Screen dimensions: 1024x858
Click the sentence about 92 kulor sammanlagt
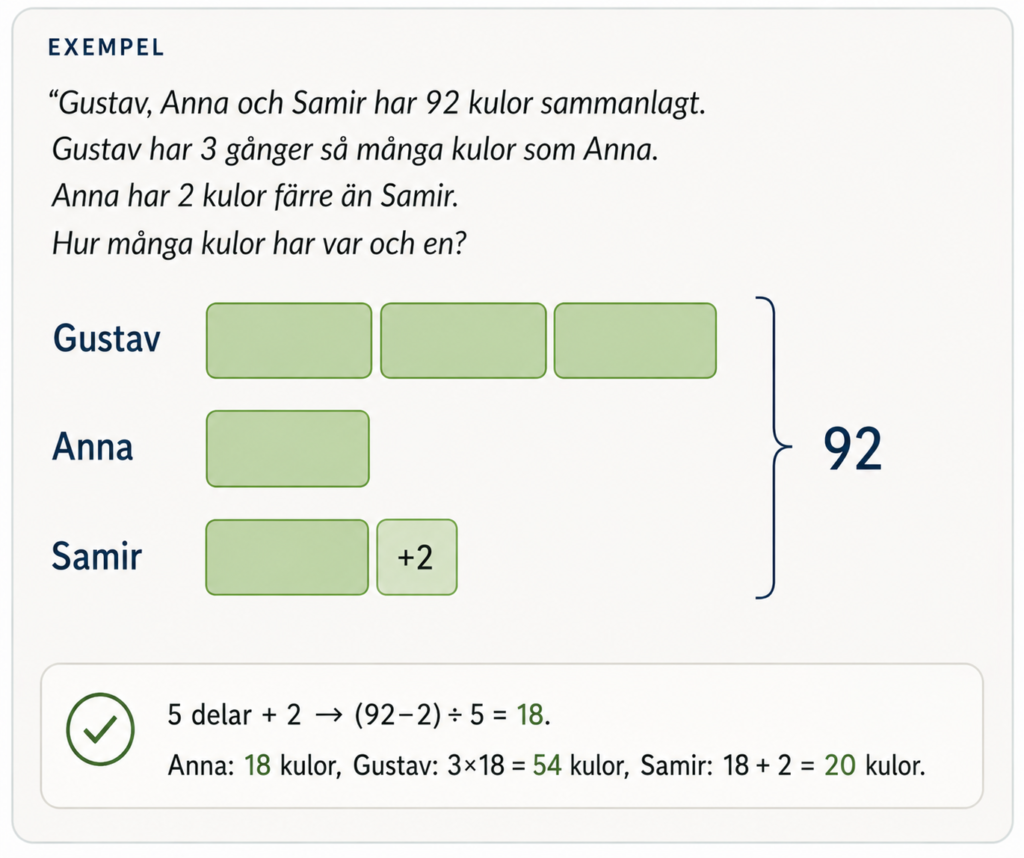pyautogui.click(x=377, y=103)
